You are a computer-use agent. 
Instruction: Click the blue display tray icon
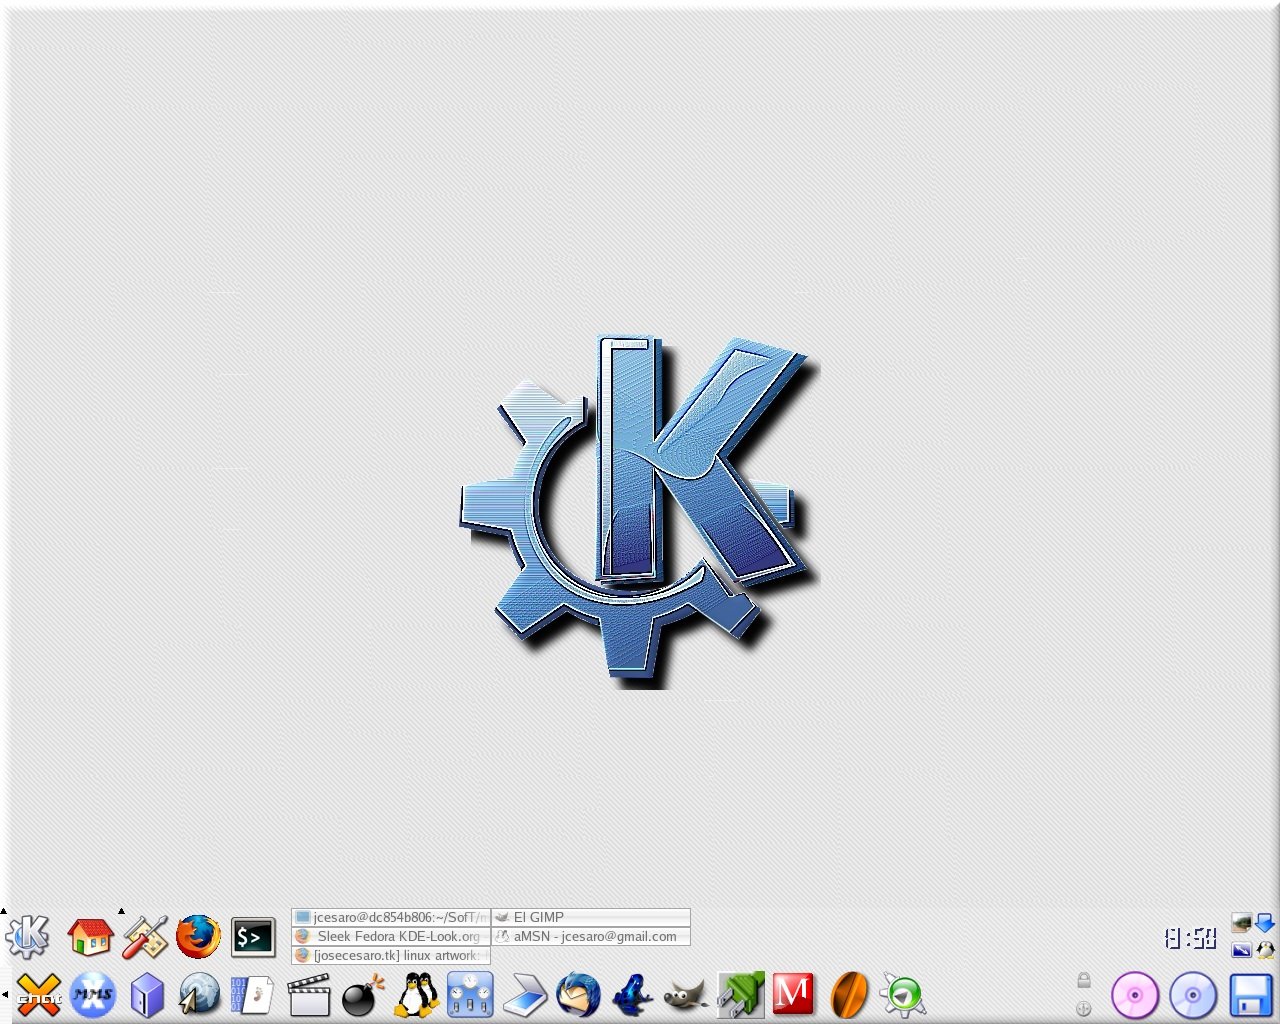coord(1241,949)
